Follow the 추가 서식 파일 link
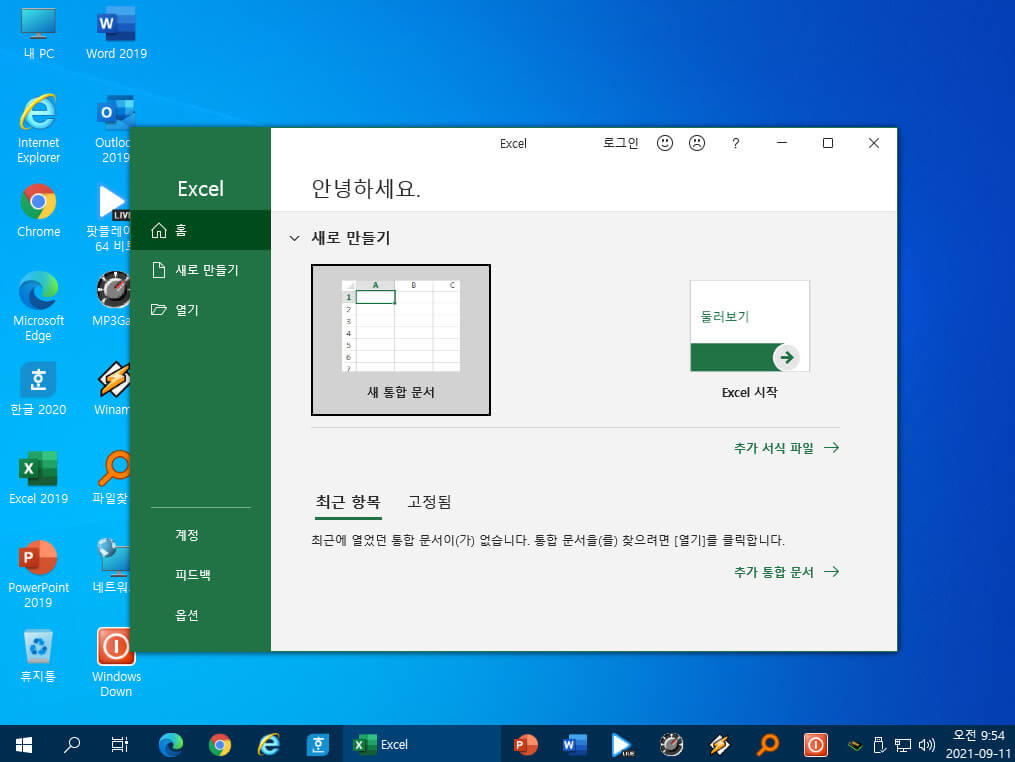Screen dimensions: 1015x762 786,448
